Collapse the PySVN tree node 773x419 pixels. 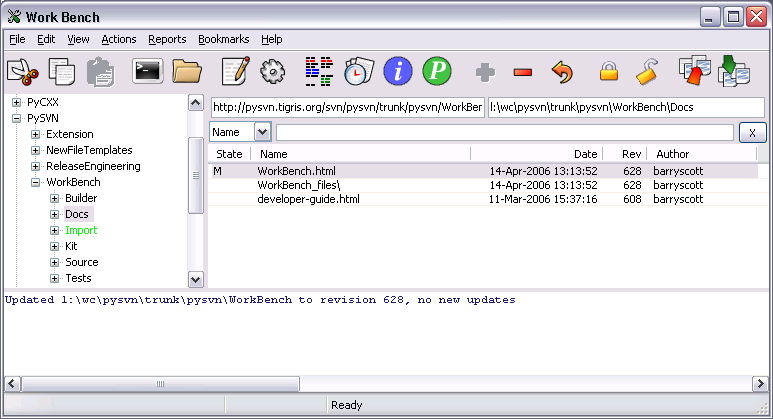(x=16, y=118)
